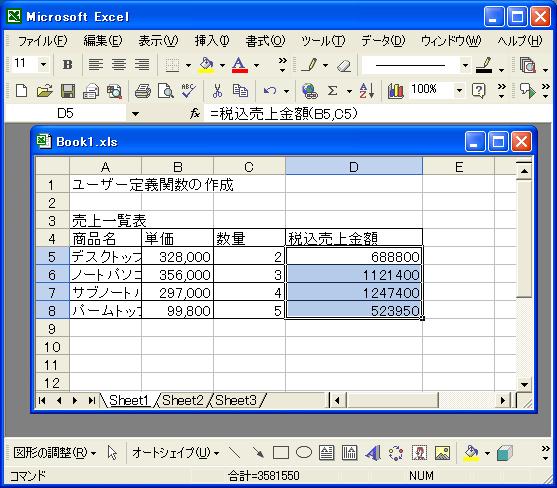Expand the zoom 100% dropdown
557x488 pixels.
click(x=459, y=91)
